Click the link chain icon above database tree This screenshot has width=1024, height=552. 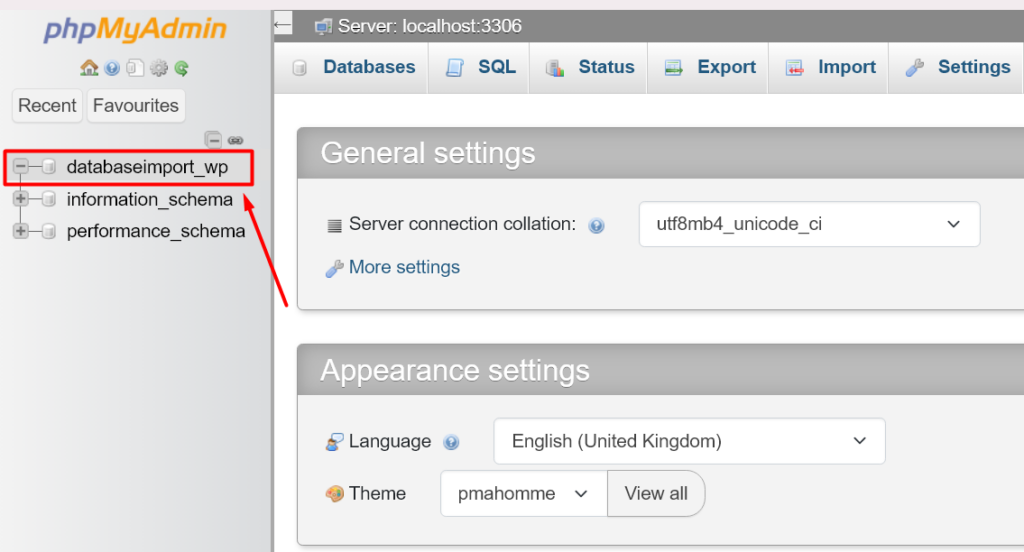pyautogui.click(x=236, y=140)
